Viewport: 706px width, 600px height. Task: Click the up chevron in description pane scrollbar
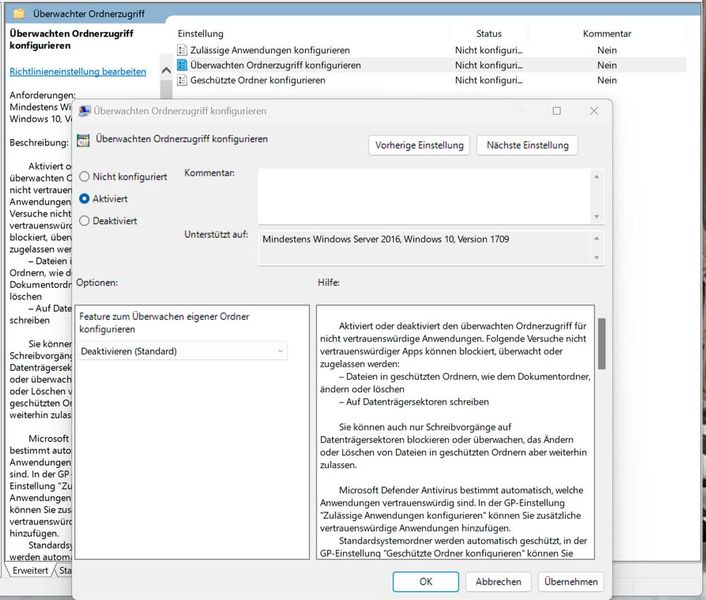tap(166, 70)
